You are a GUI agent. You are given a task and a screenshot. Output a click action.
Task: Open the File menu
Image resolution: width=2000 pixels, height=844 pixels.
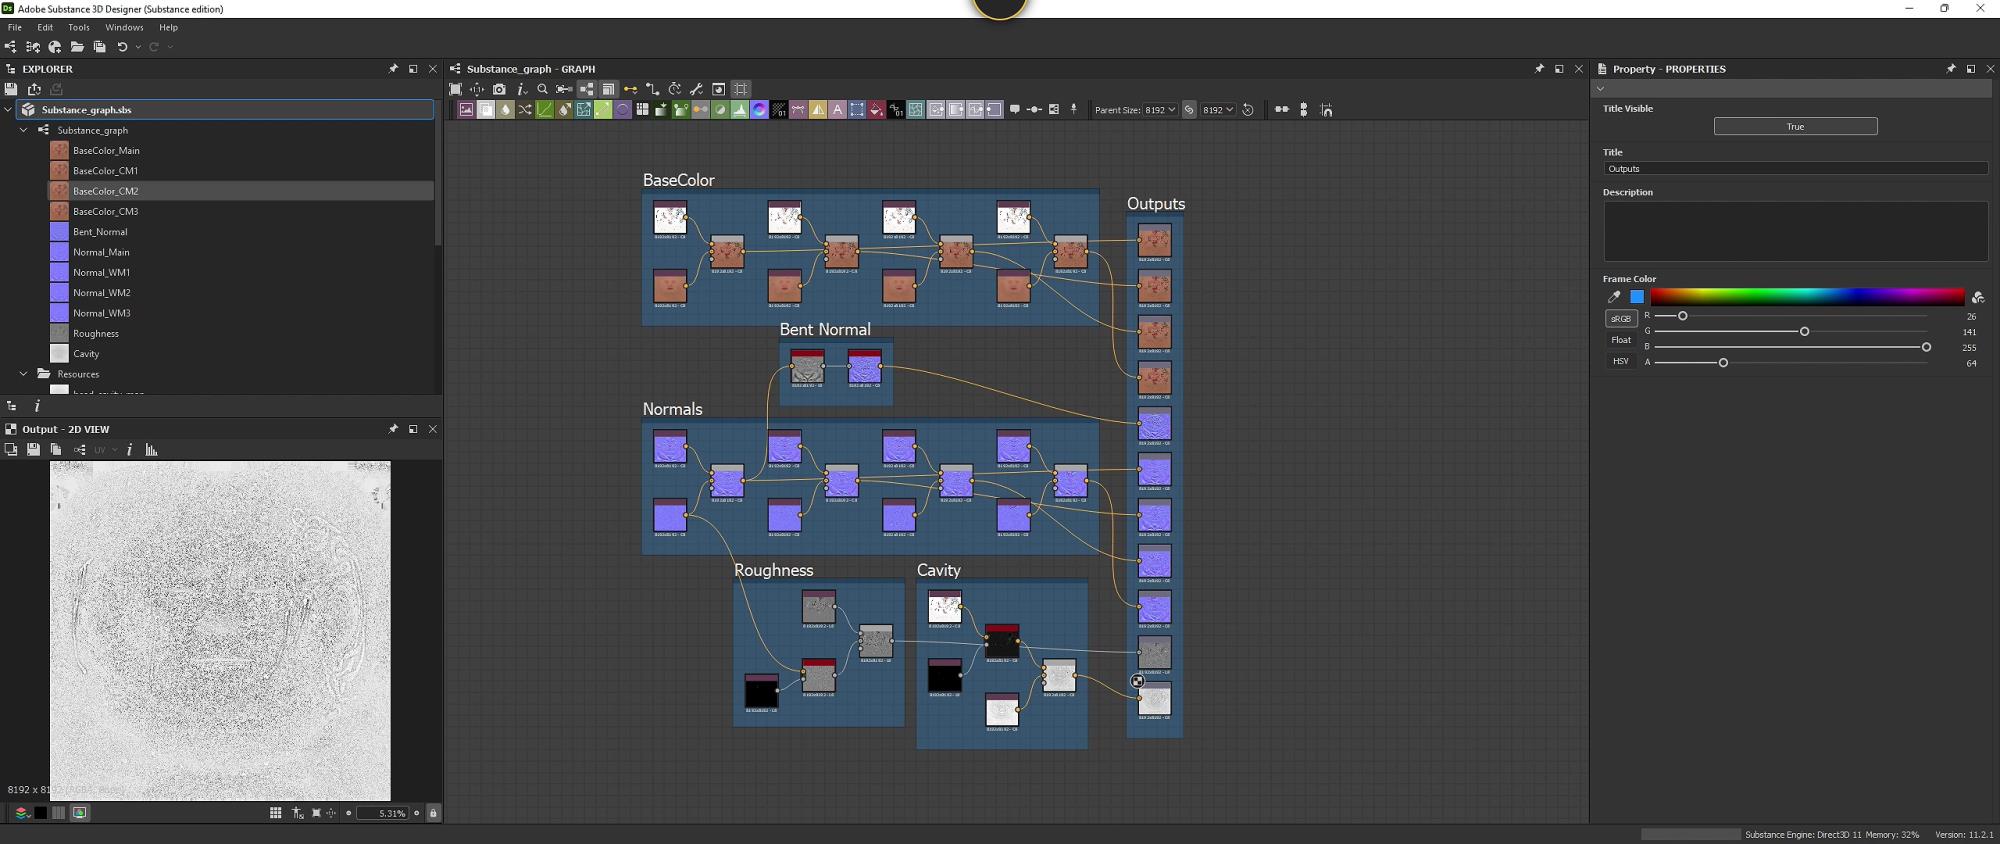15,27
